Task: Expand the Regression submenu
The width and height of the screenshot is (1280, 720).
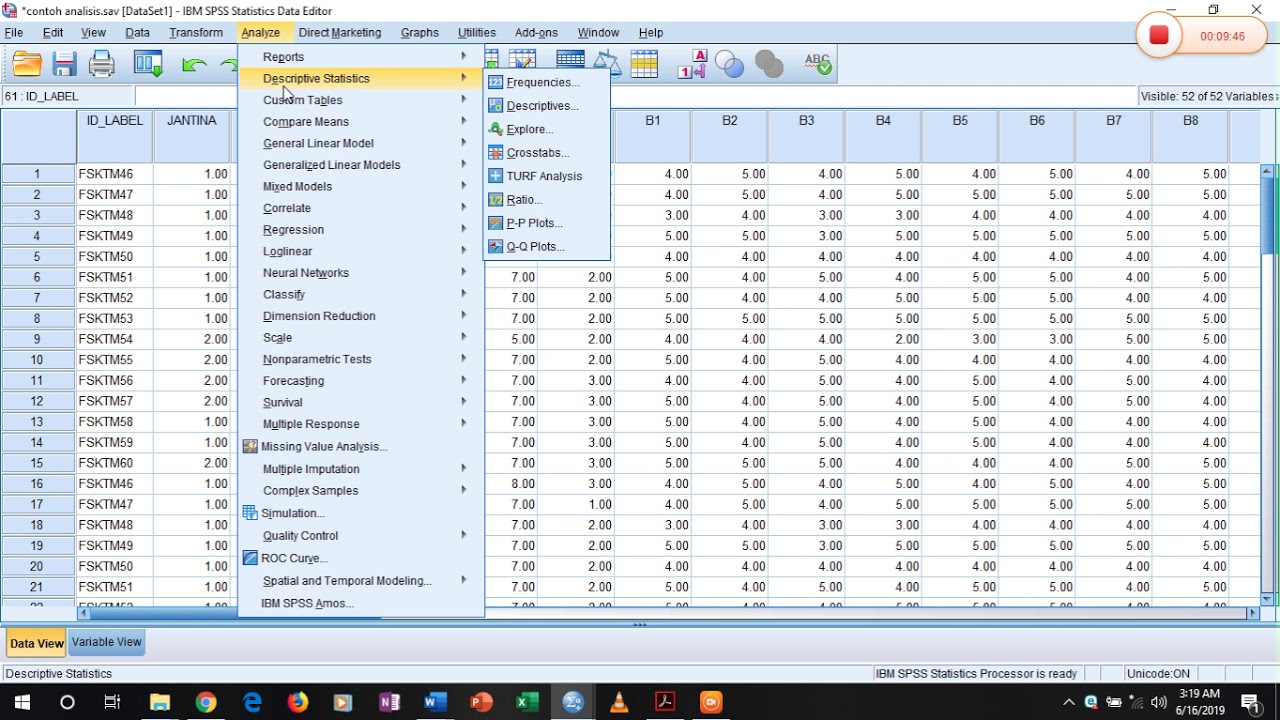Action: (361, 230)
